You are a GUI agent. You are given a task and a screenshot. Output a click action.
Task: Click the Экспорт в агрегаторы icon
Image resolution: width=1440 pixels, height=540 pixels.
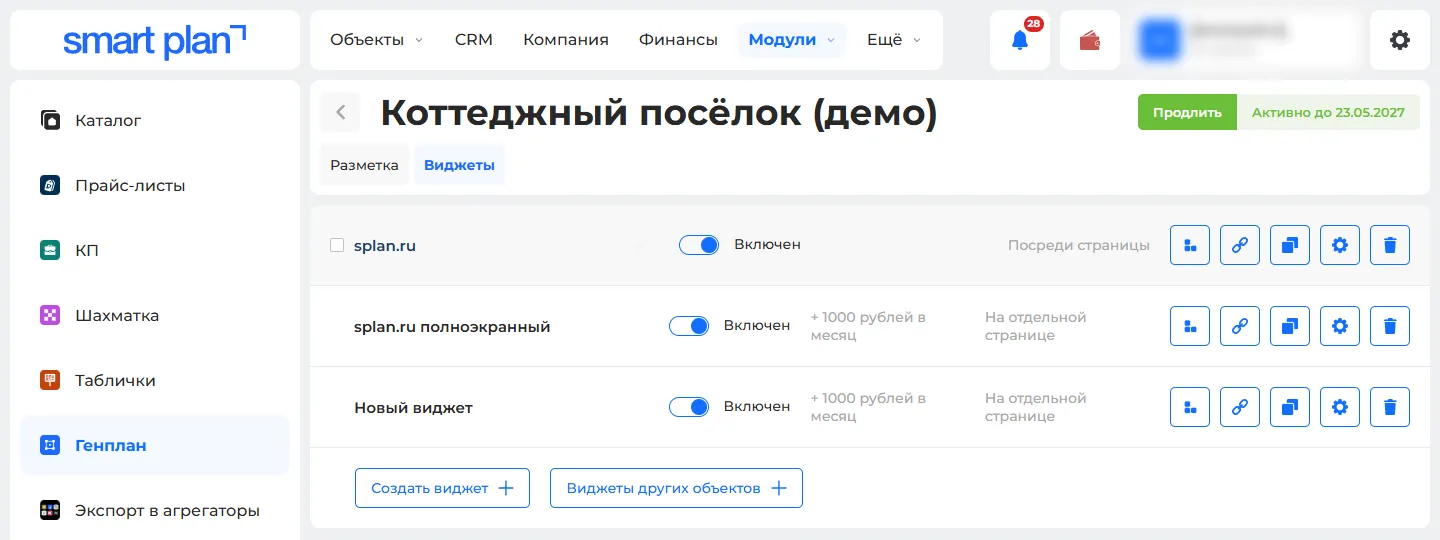[50, 510]
